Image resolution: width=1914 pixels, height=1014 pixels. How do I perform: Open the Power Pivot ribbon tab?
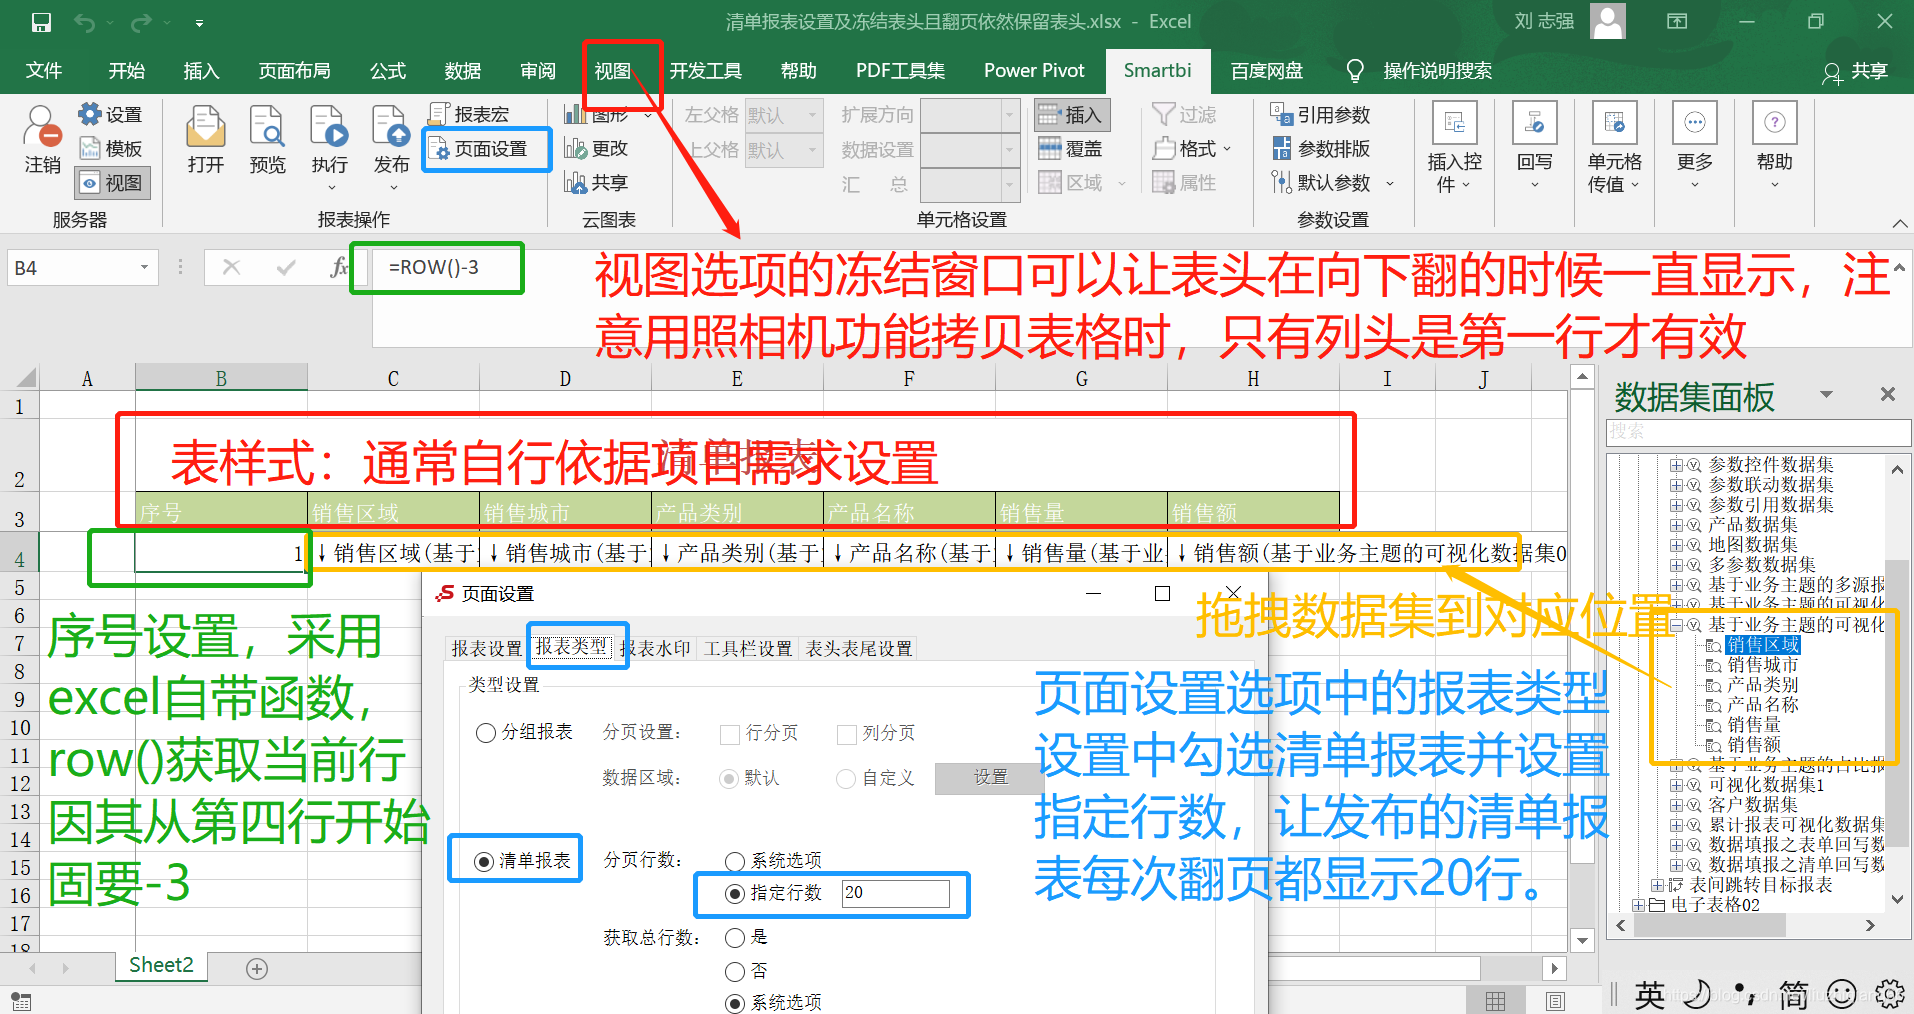(1034, 70)
